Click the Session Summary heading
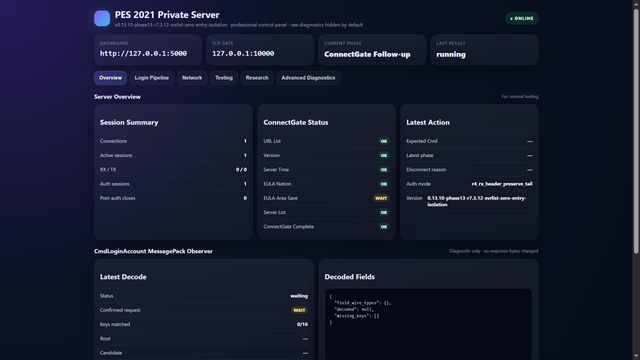Viewport: 640px width, 360px height. coord(129,122)
